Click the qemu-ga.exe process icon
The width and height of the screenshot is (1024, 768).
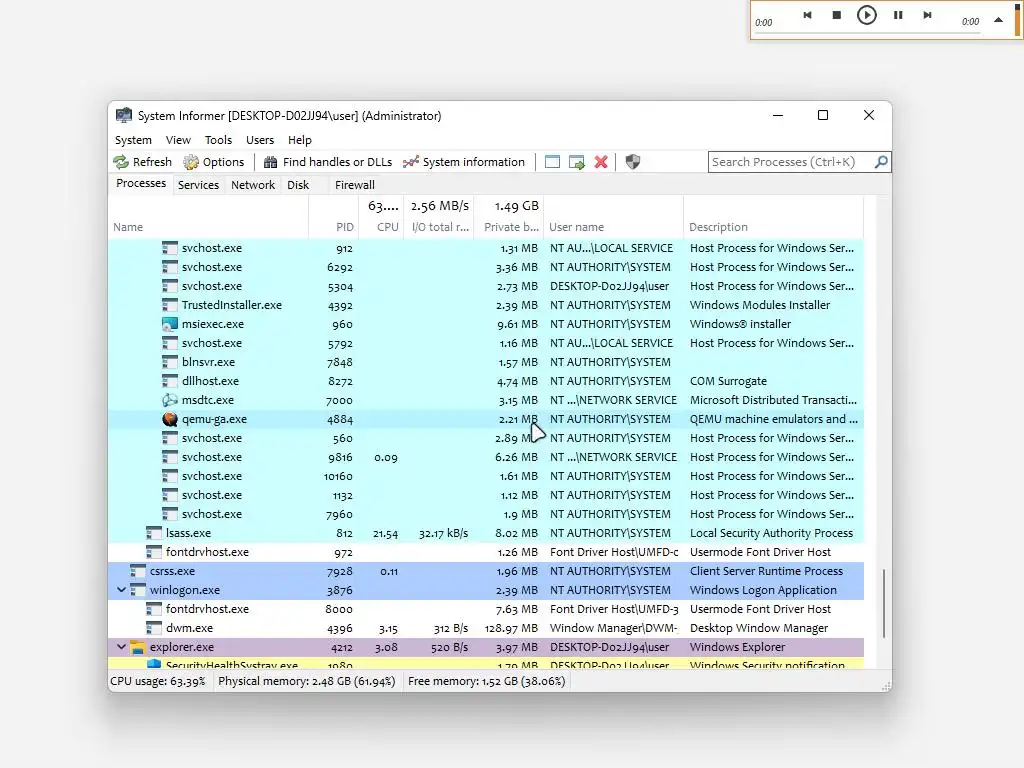point(170,419)
